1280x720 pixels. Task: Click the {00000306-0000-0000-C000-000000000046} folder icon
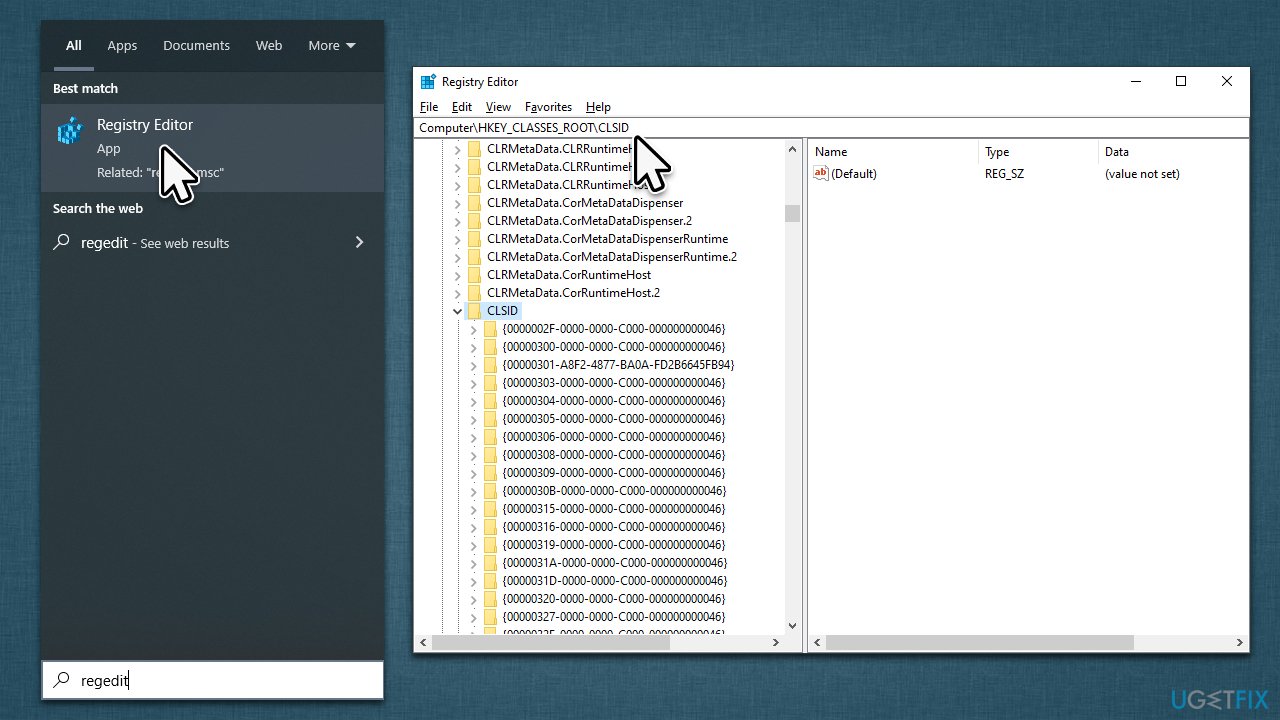tap(490, 437)
